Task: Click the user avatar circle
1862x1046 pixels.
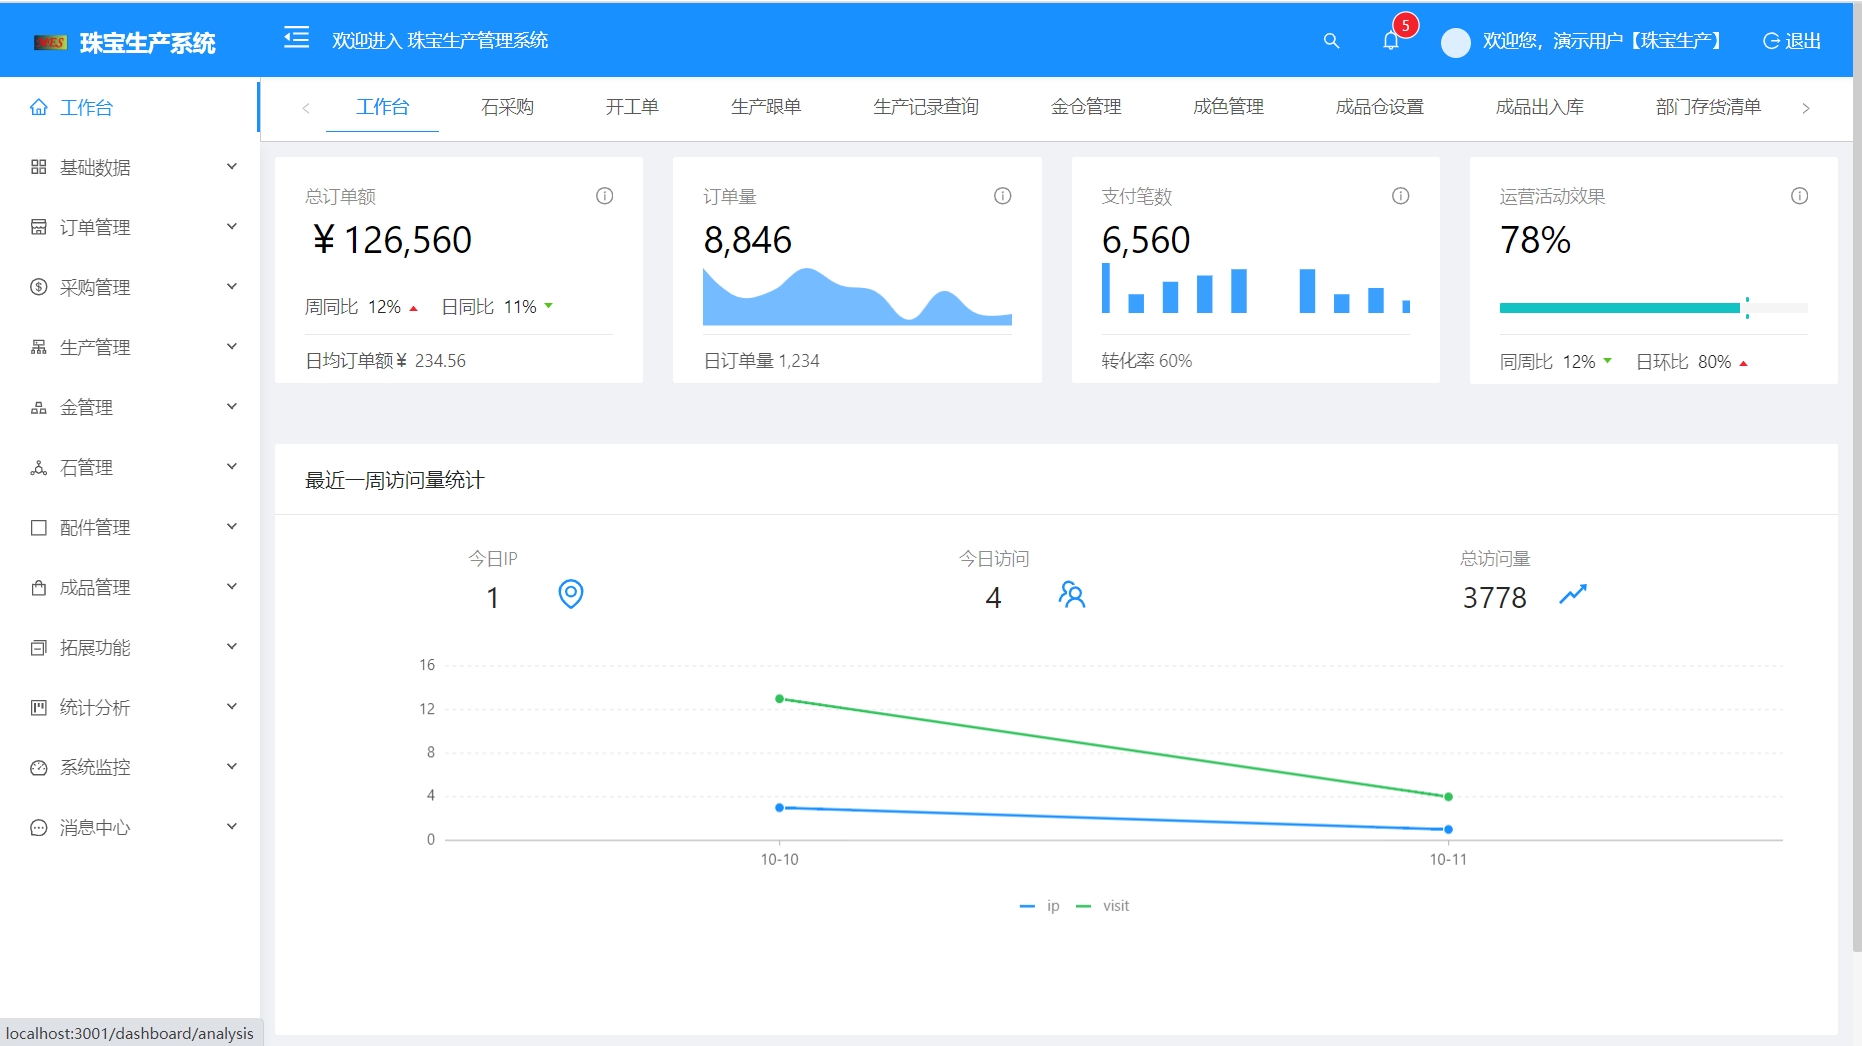Action: (x=1455, y=42)
